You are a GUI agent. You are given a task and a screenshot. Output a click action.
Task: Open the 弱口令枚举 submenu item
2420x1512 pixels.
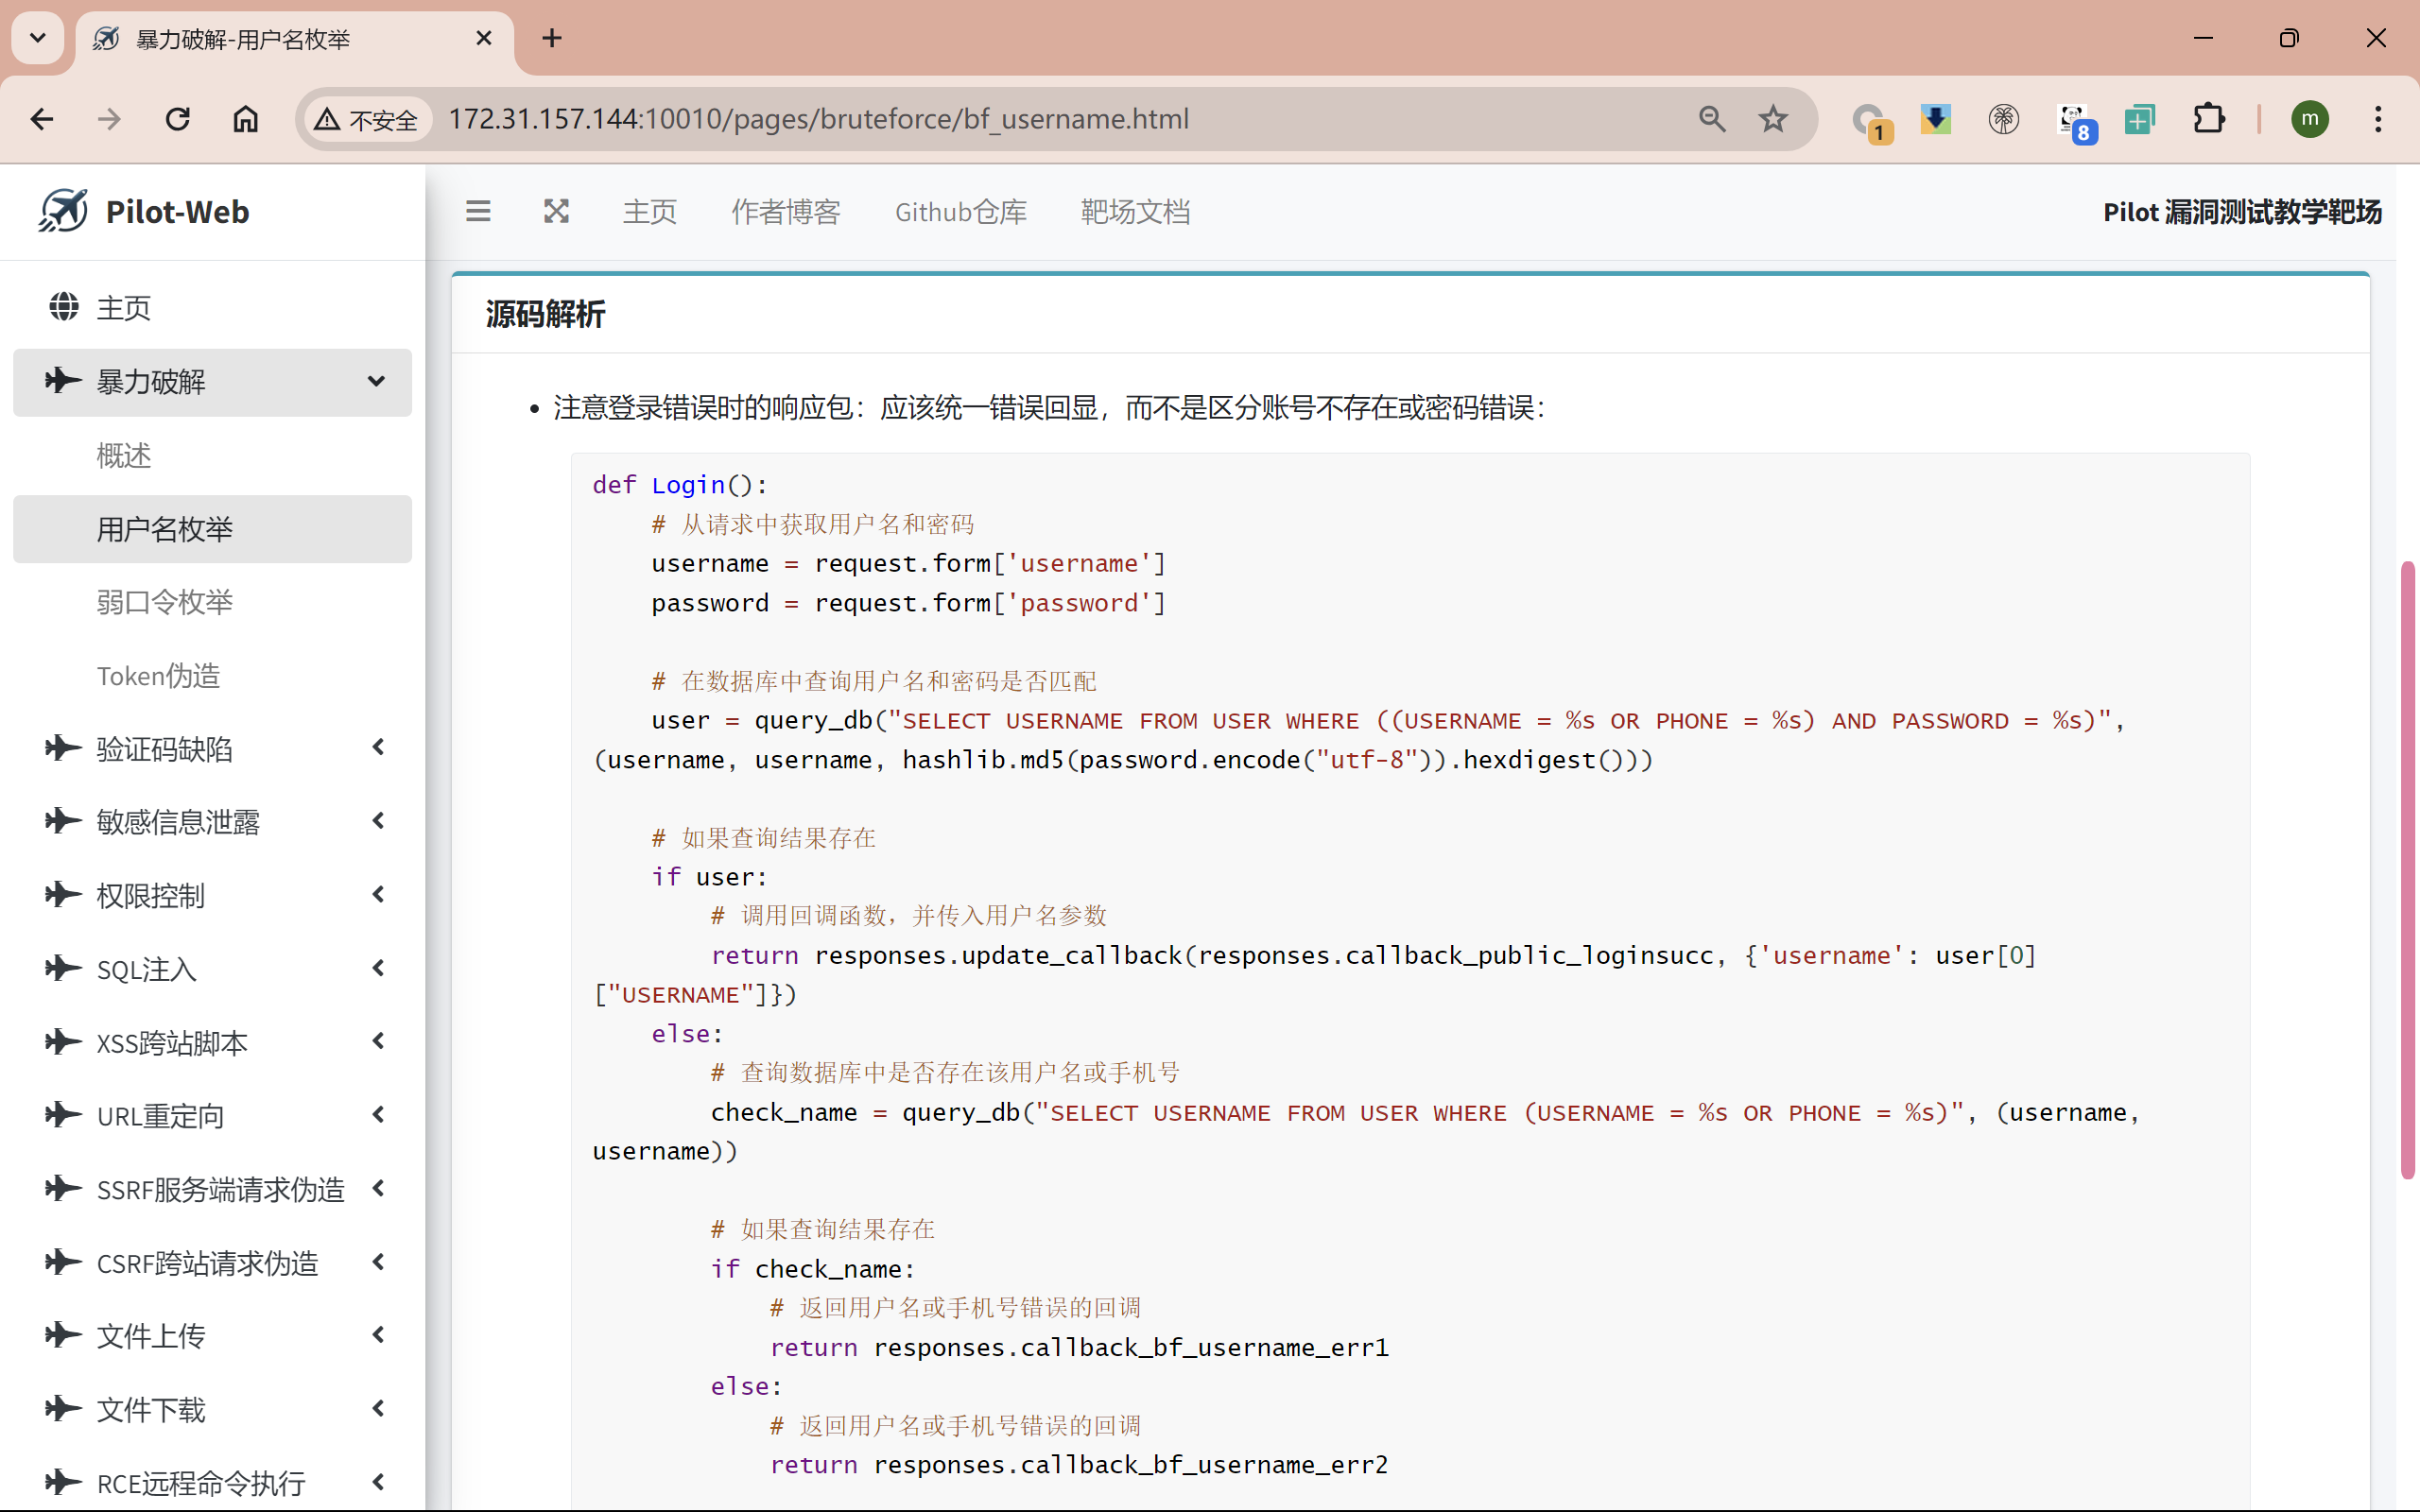click(165, 602)
